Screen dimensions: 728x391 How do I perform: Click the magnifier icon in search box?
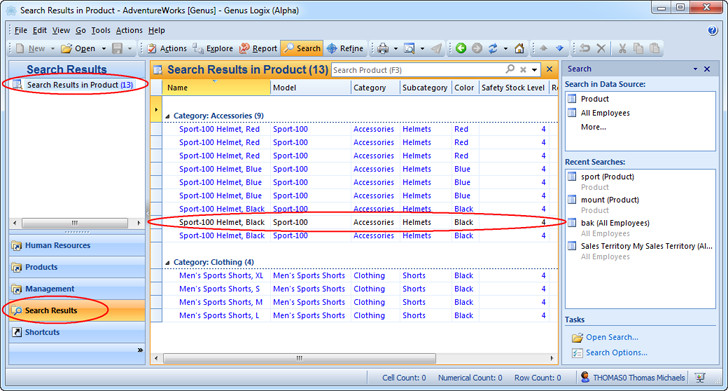coord(510,69)
